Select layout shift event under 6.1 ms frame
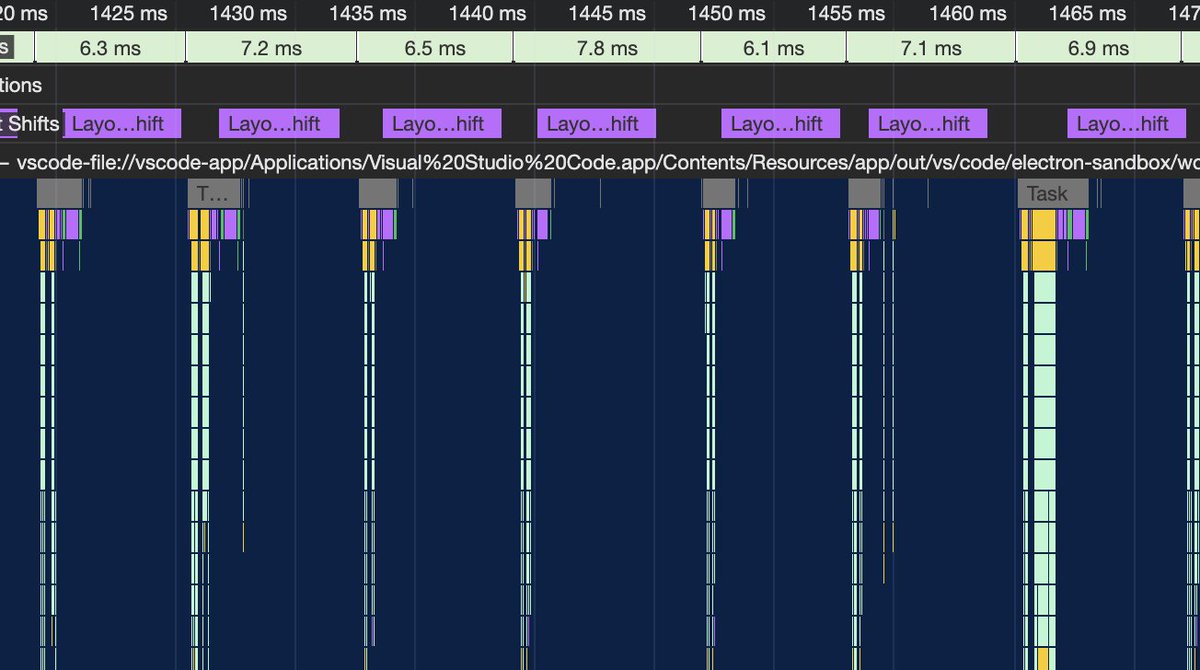Image resolution: width=1200 pixels, height=670 pixels. (x=781, y=124)
